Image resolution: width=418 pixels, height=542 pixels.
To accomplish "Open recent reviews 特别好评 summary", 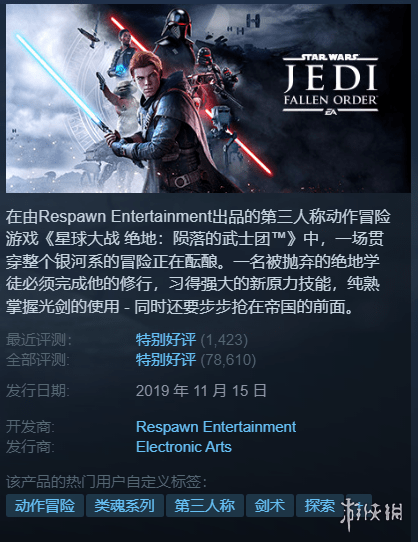I will click(x=166, y=340).
